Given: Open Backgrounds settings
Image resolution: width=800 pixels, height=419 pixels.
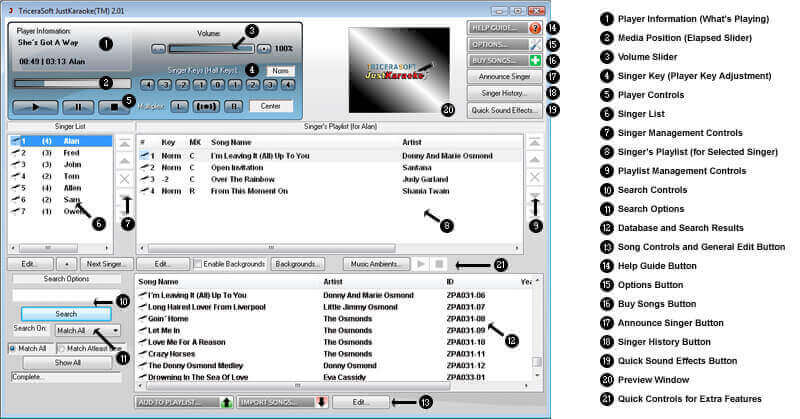Looking at the screenshot, I should click(x=297, y=264).
